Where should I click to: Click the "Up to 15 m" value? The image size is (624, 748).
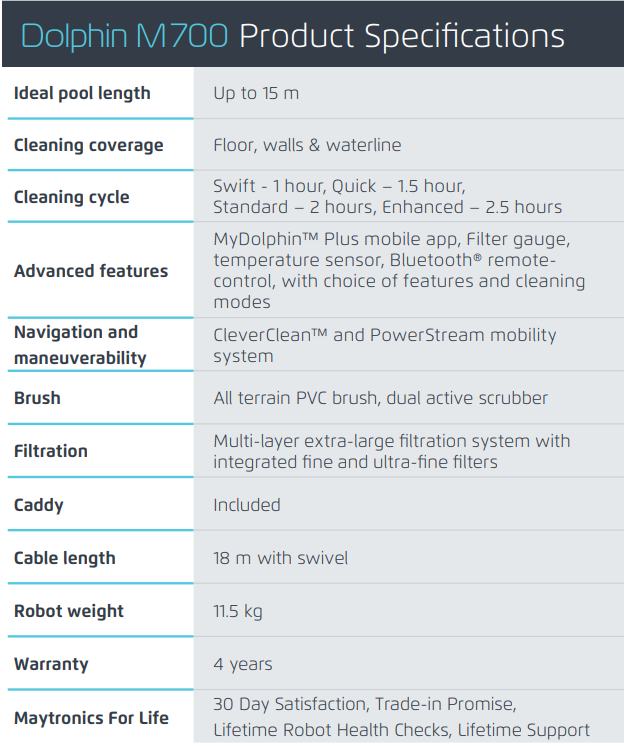click(256, 93)
